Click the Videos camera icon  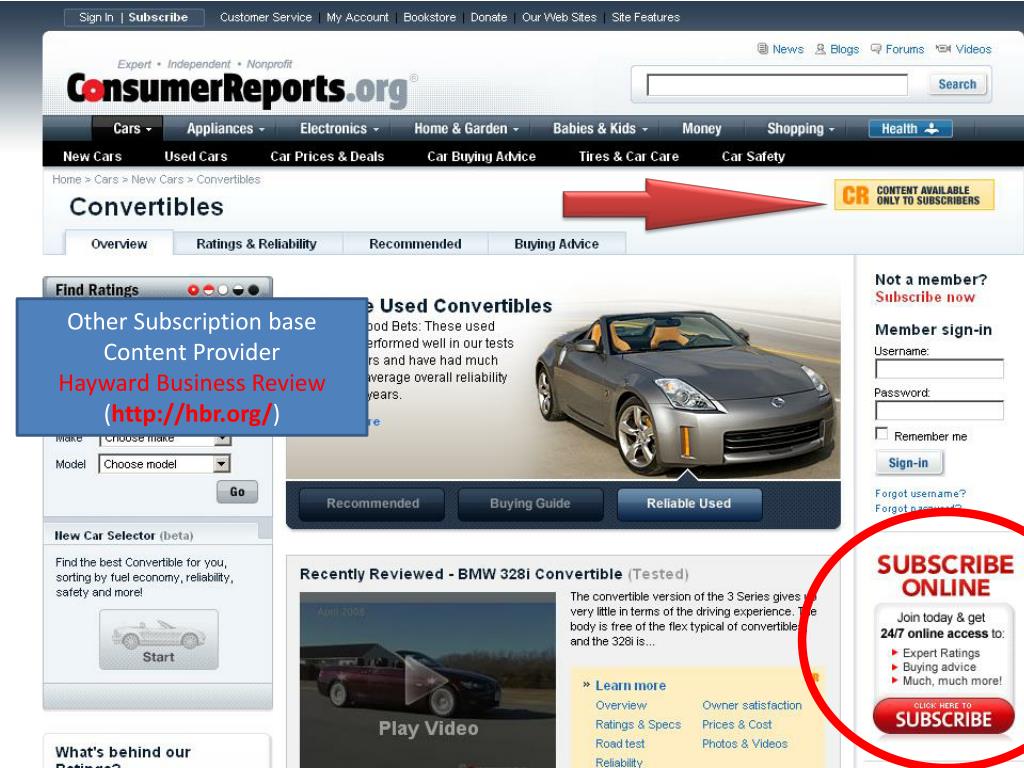point(943,49)
